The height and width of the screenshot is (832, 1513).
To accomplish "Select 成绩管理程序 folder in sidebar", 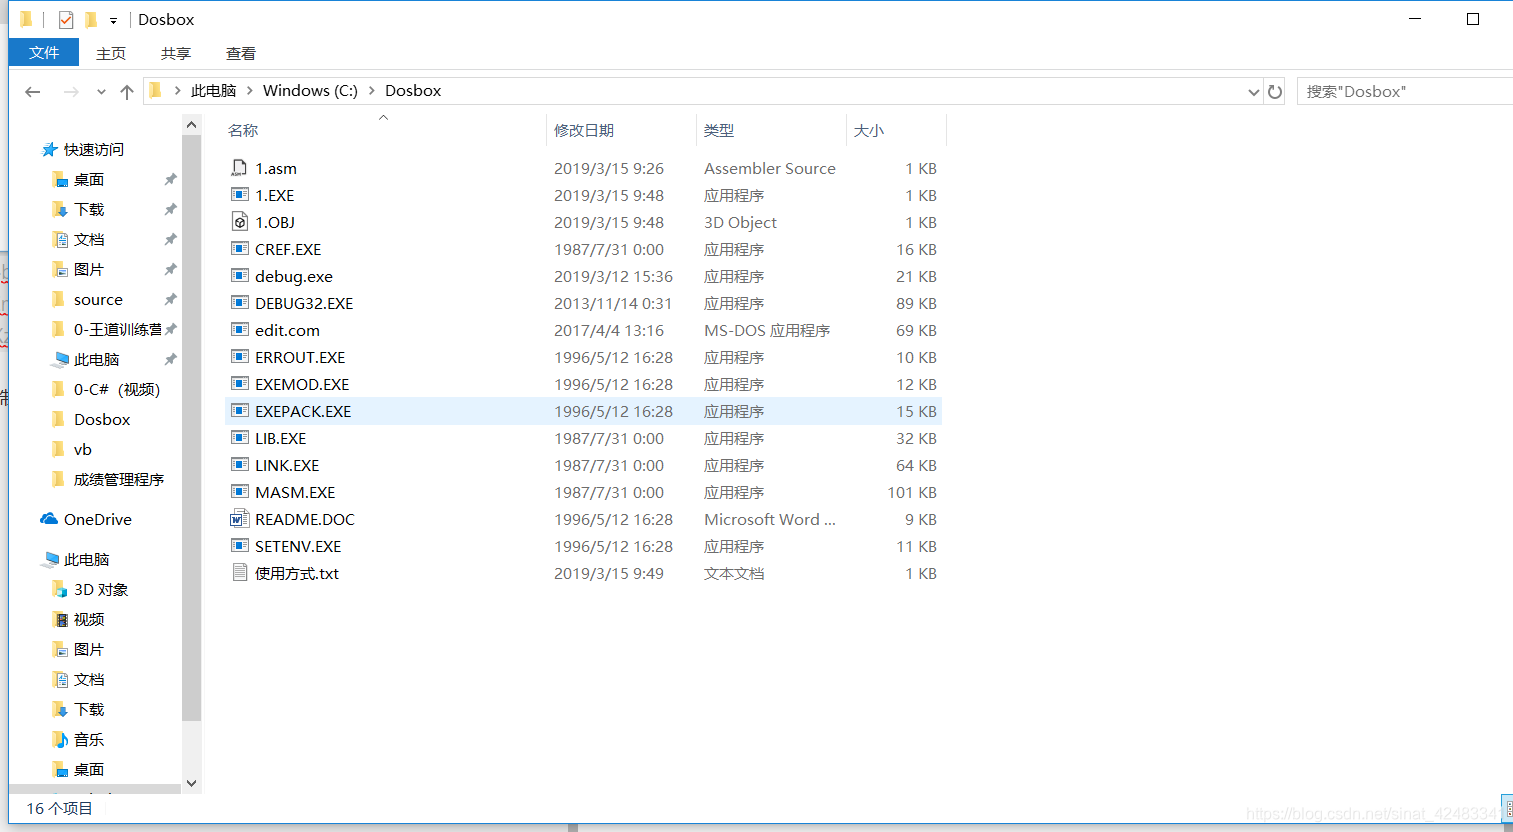I will pyautogui.click(x=119, y=479).
